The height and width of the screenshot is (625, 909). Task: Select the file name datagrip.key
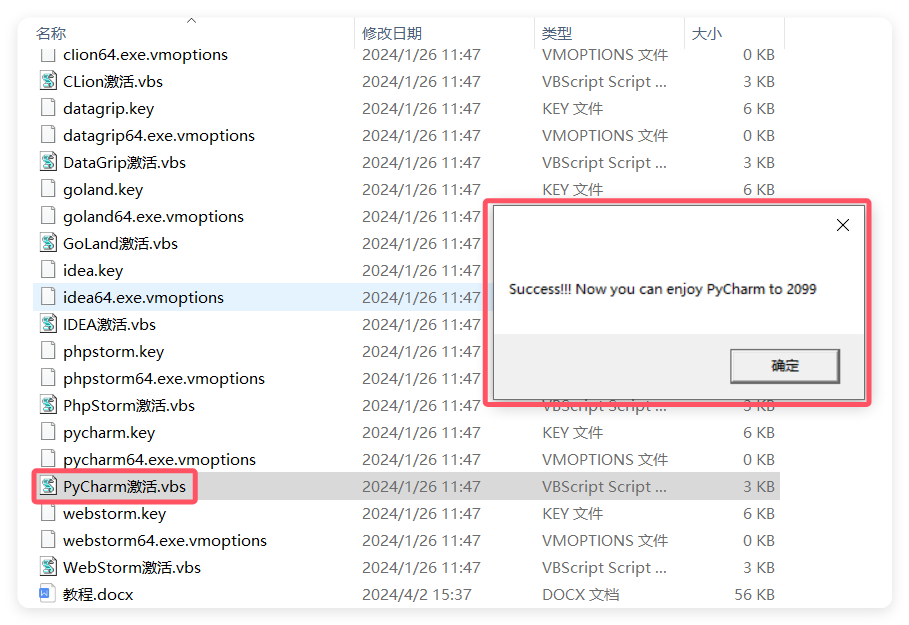pyautogui.click(x=108, y=109)
